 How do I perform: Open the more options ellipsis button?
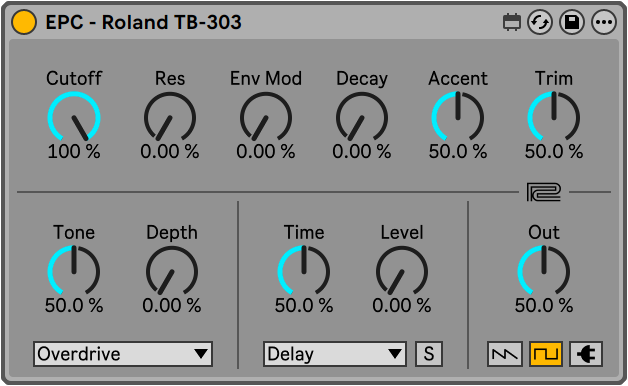click(x=604, y=22)
